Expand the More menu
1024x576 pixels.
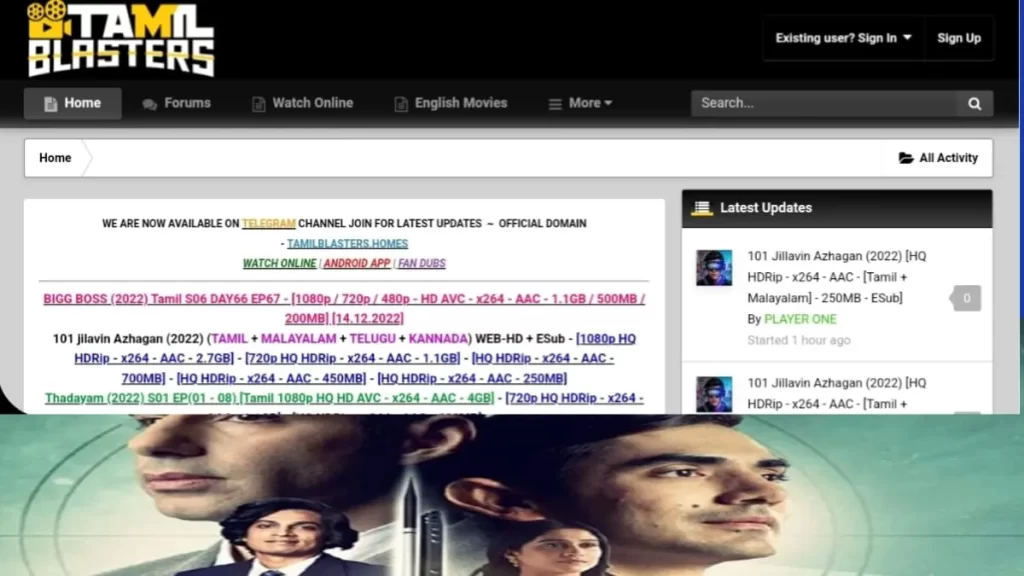click(580, 103)
